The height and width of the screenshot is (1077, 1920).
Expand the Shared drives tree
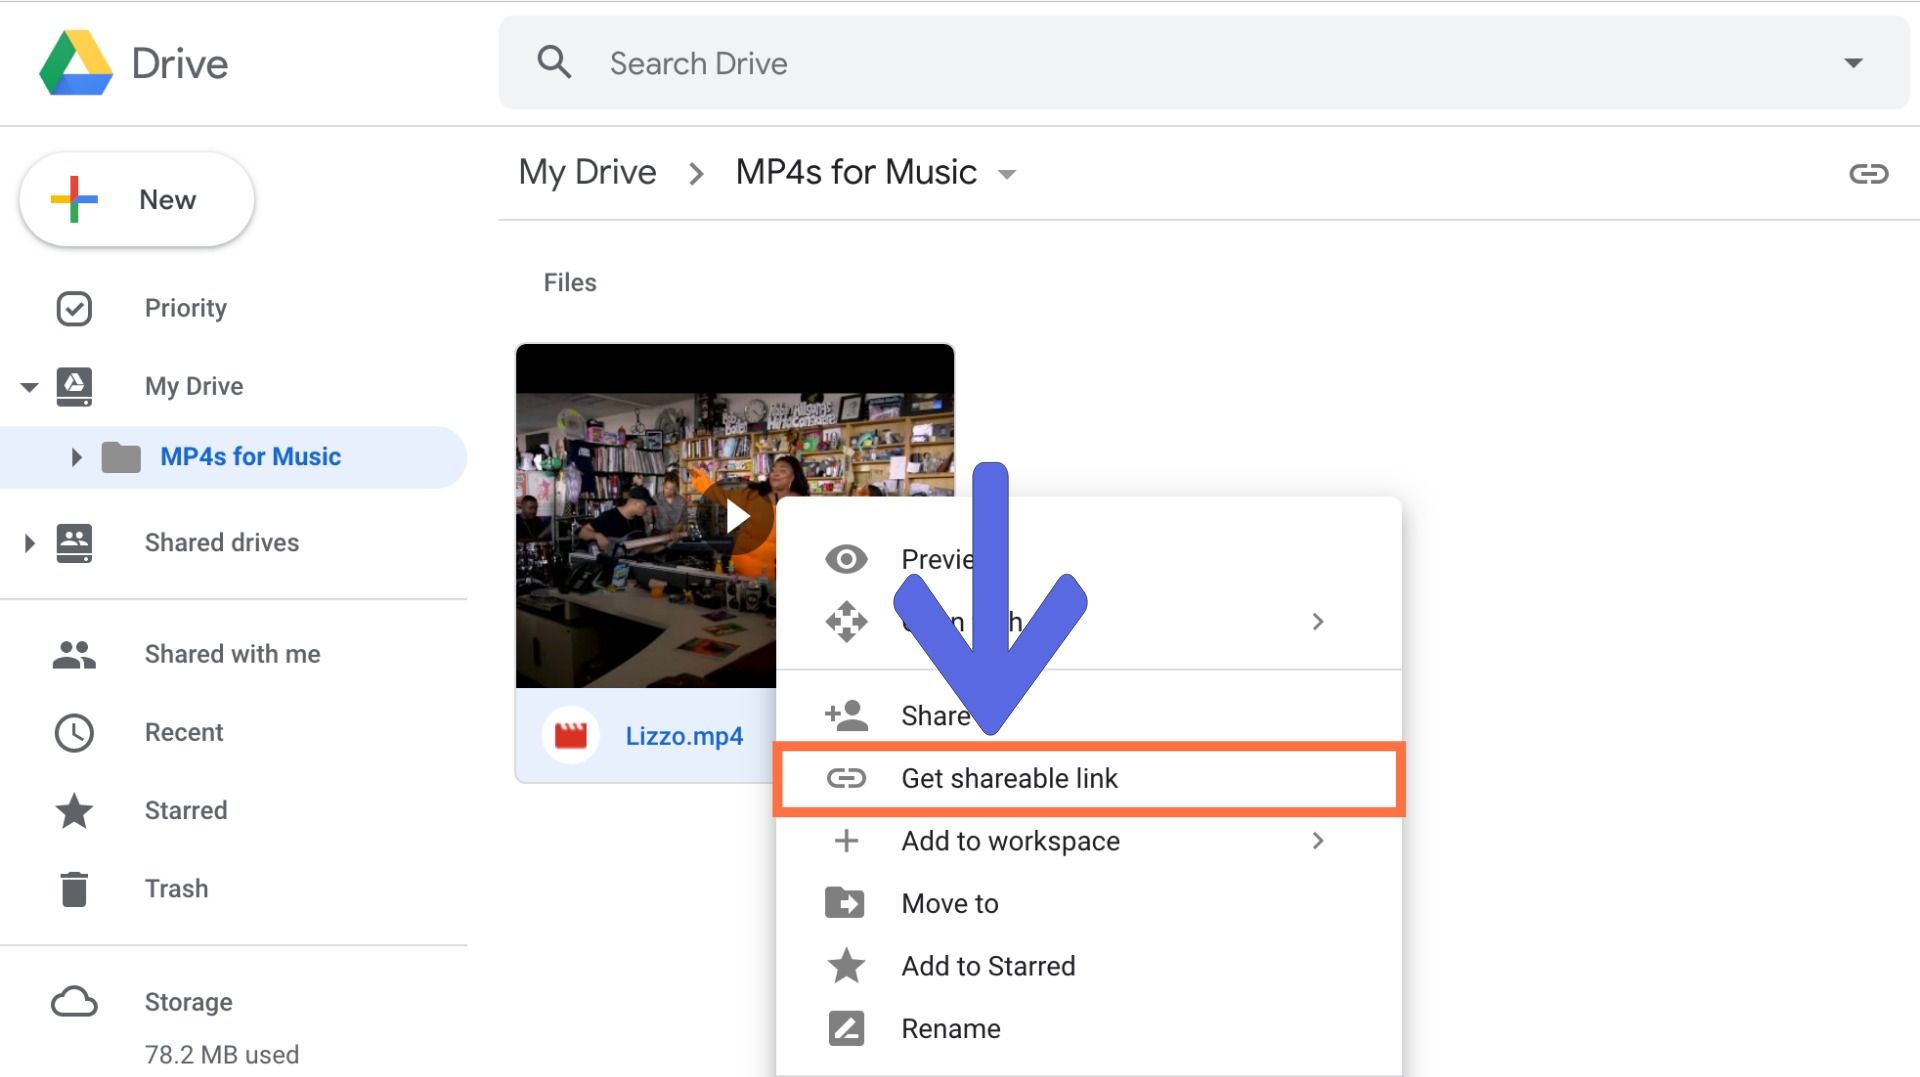[29, 543]
